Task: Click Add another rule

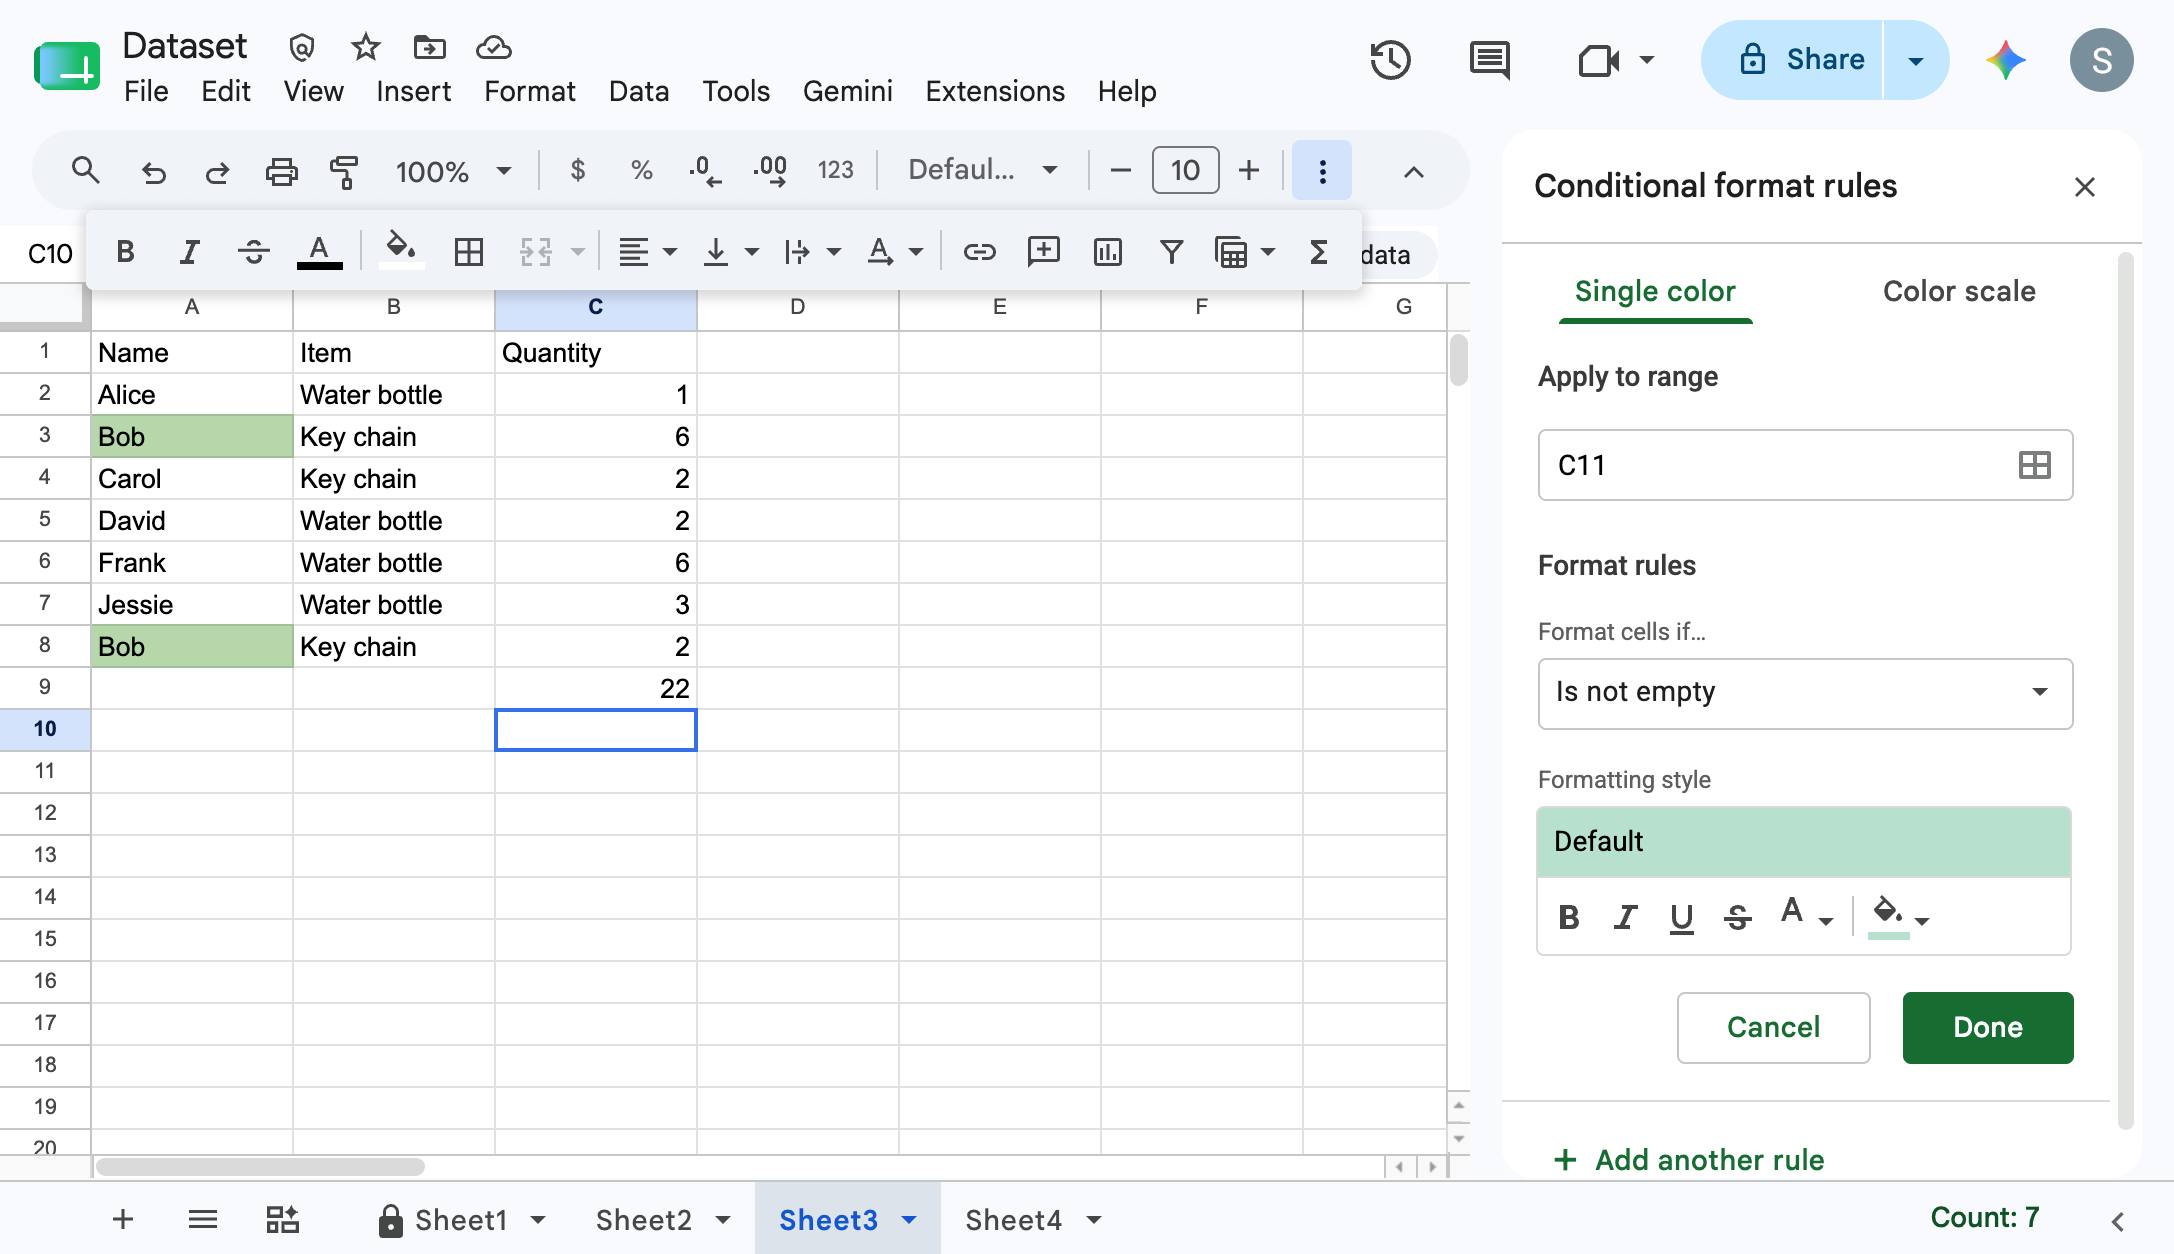Action: pyautogui.click(x=1690, y=1160)
